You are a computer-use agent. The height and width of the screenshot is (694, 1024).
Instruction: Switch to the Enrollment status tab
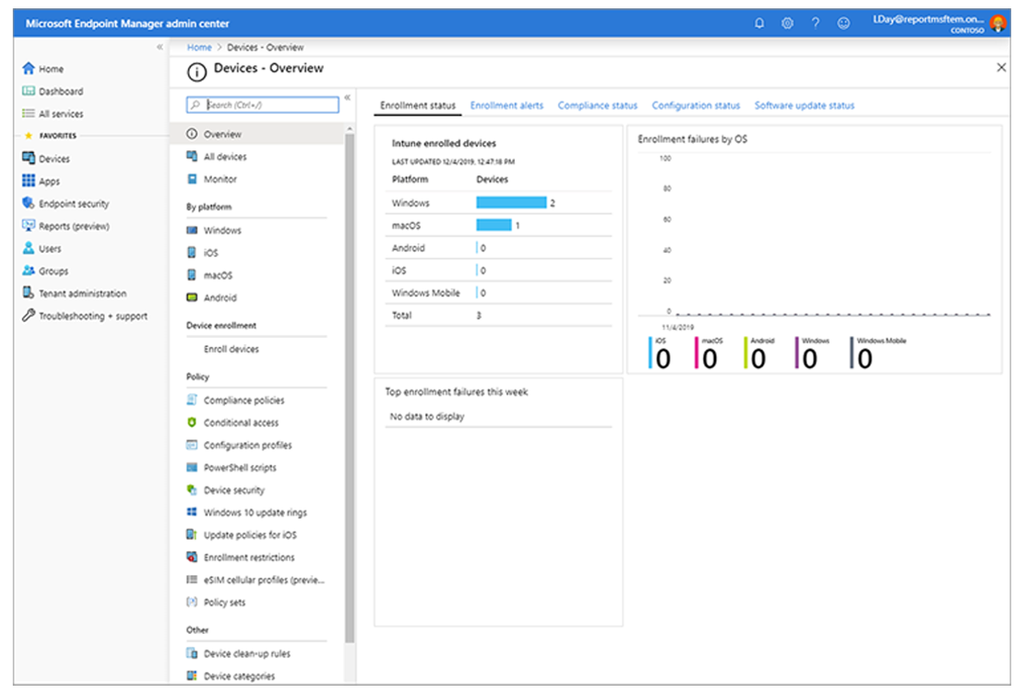[418, 105]
